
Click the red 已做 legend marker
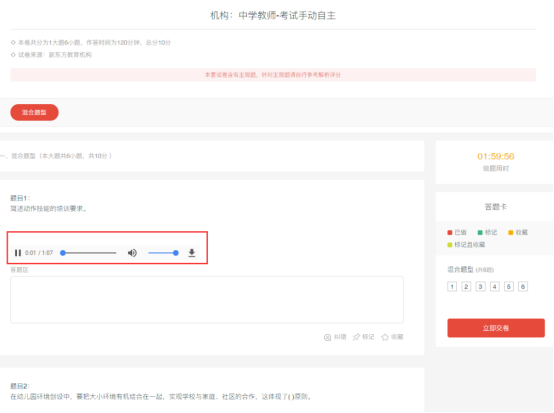pyautogui.click(x=450, y=232)
